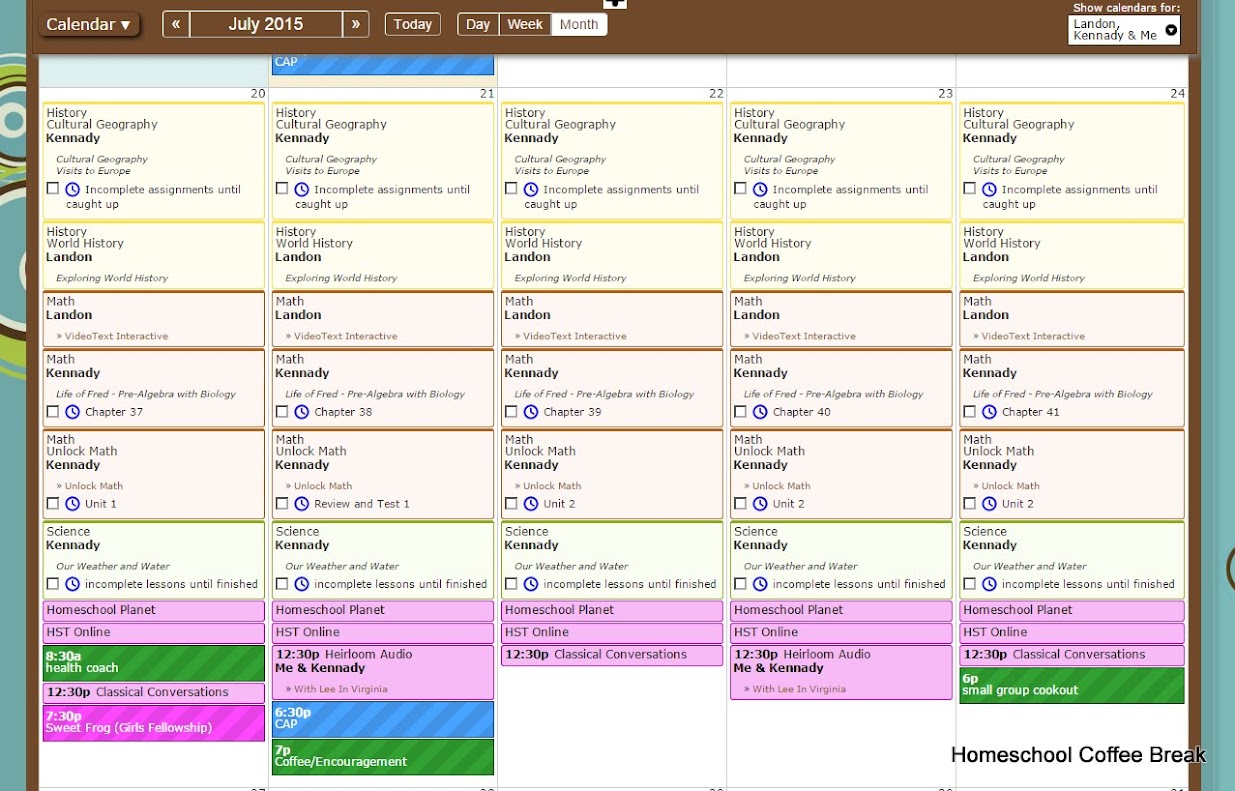Open the 8:30a health coach event

(x=154, y=662)
